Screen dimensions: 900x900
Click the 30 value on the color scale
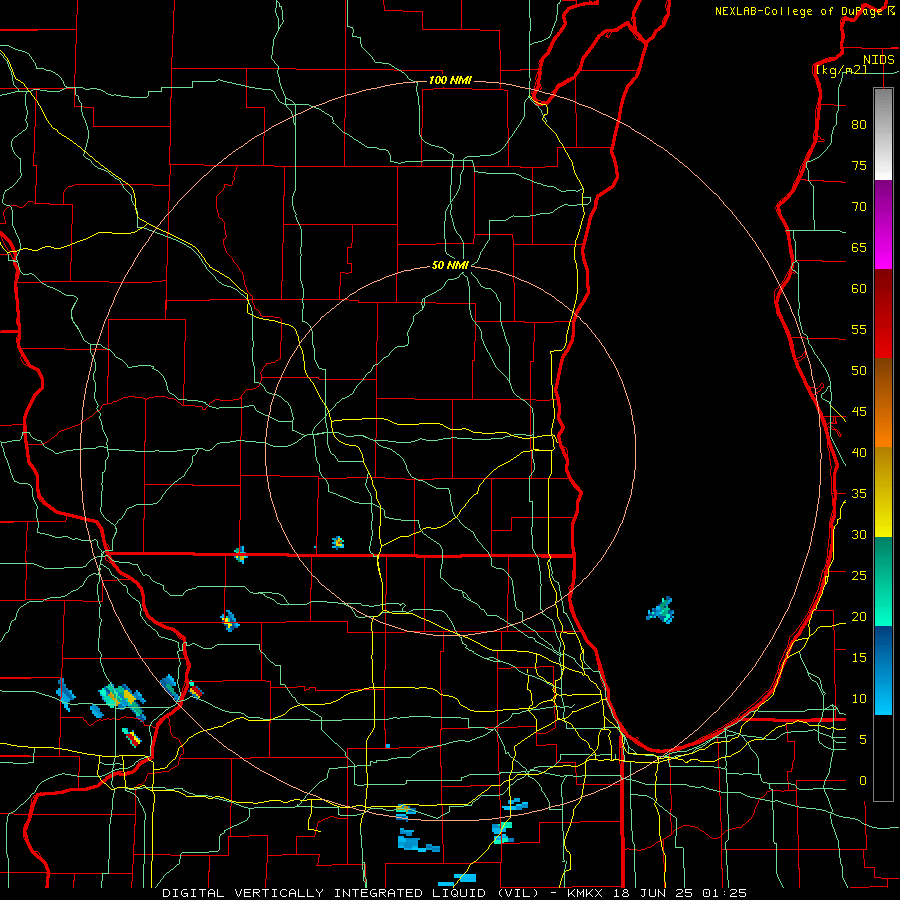[x=859, y=535]
